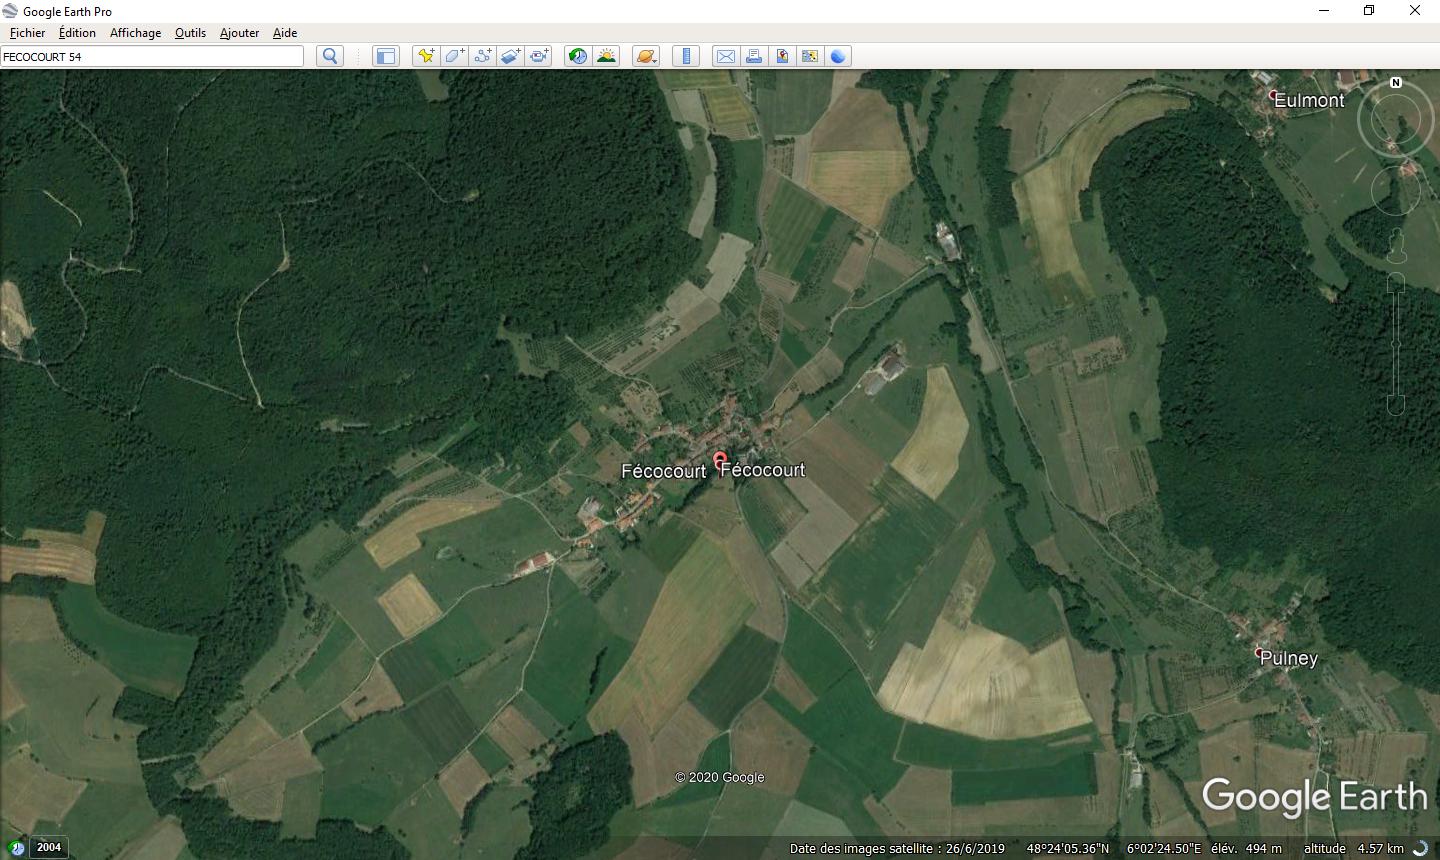Click latitude 48°24'05.36"N in status bar
The height and width of the screenshot is (860, 1440).
tap(1067, 848)
